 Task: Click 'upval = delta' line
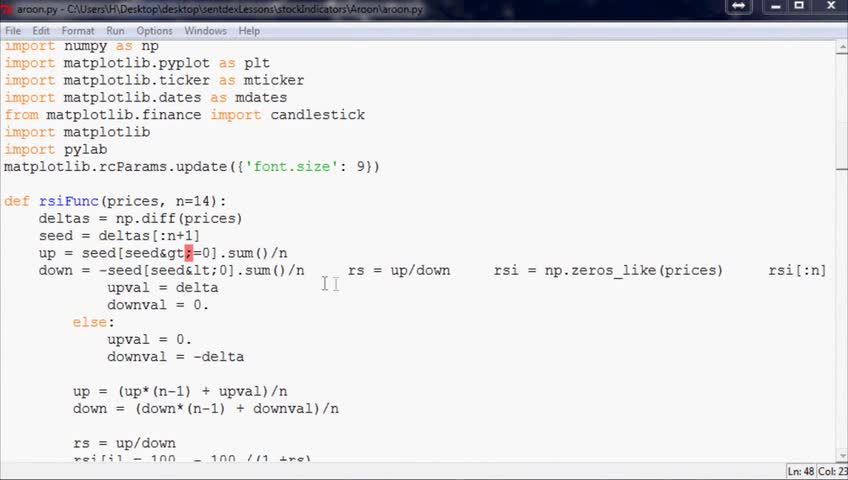pyautogui.click(x=163, y=288)
